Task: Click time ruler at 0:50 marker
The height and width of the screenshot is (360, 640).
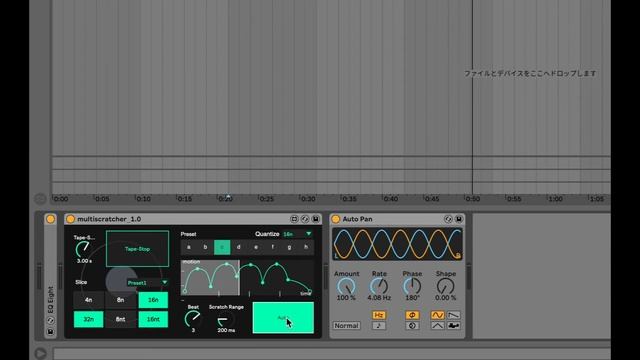Action: click(473, 199)
